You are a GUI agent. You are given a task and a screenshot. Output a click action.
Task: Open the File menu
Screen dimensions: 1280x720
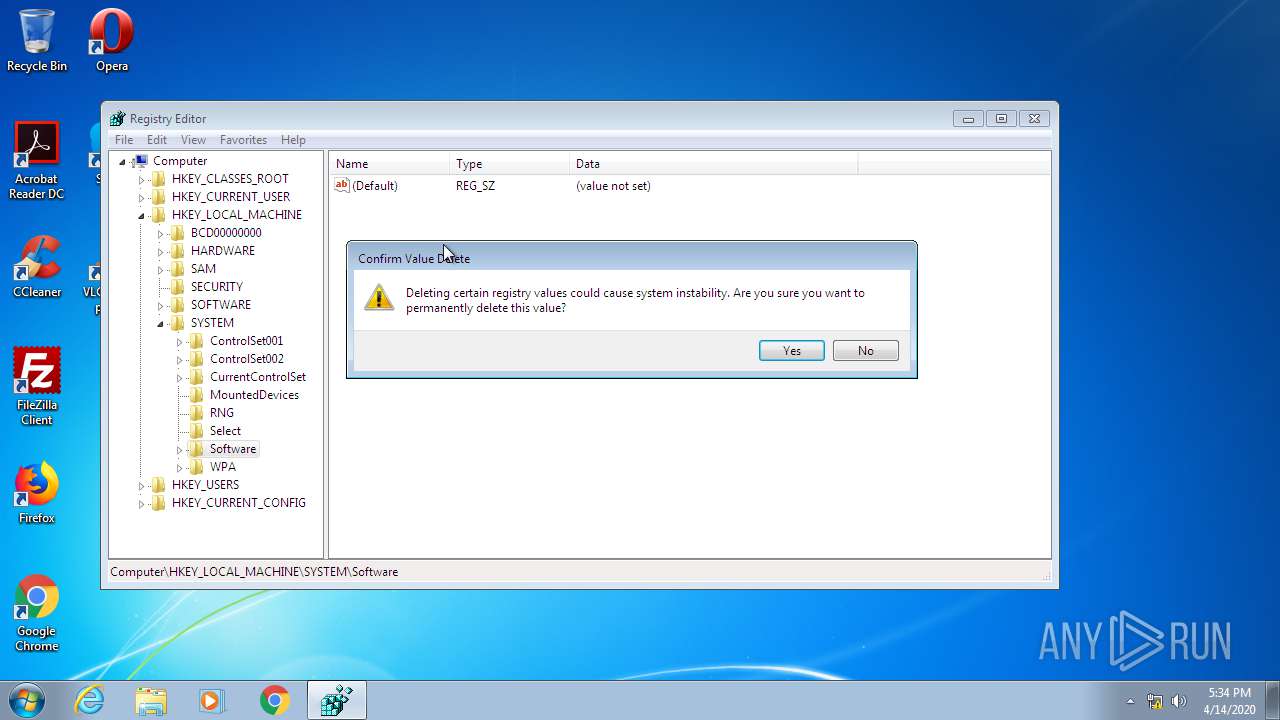coord(124,140)
